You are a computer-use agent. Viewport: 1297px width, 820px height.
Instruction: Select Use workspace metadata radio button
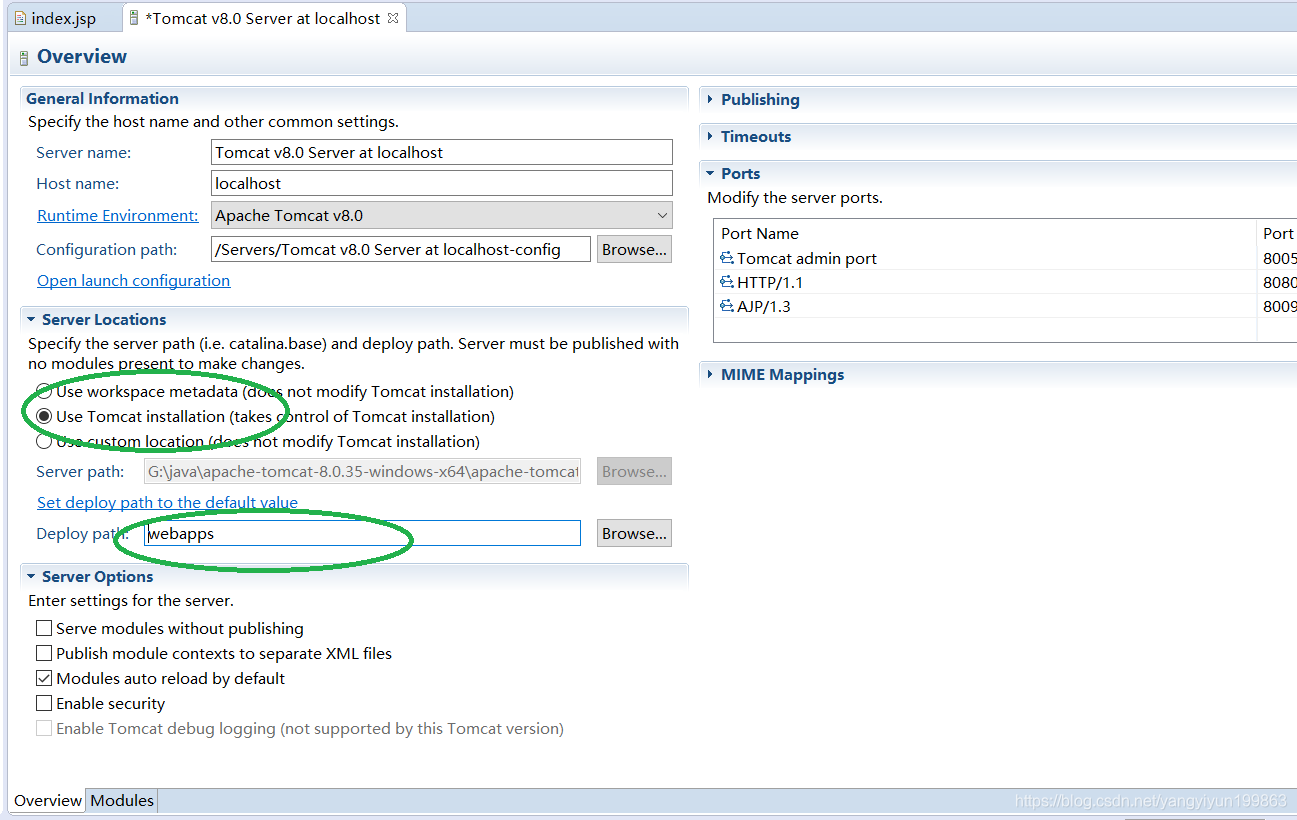44,391
